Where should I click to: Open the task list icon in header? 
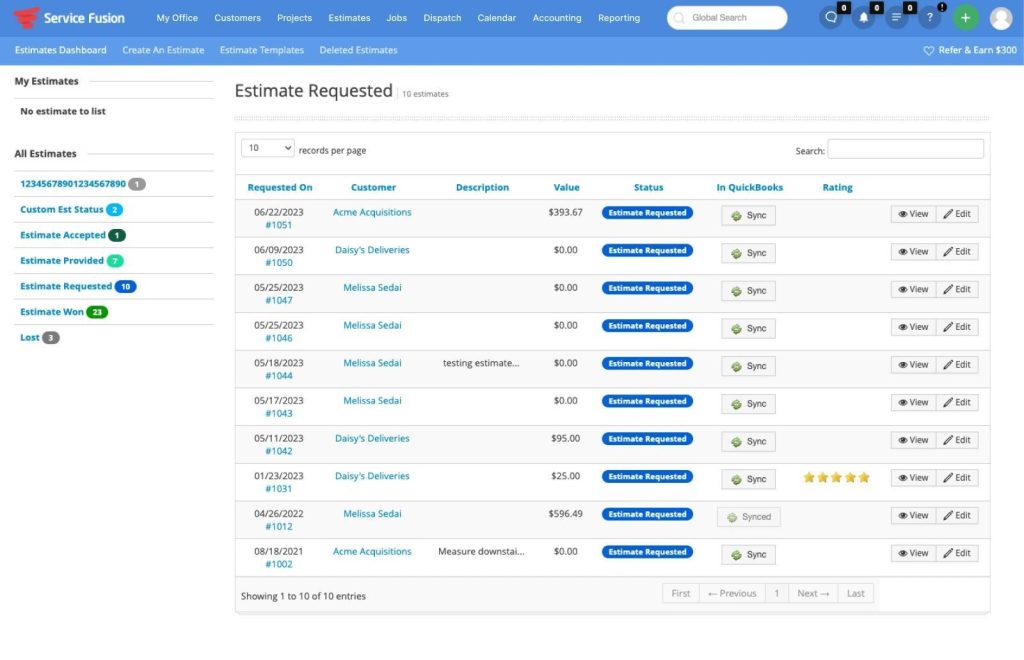[896, 18]
